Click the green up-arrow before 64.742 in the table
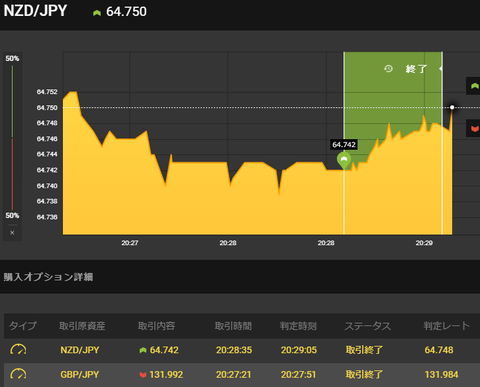This screenshot has width=480, height=387. [x=143, y=350]
